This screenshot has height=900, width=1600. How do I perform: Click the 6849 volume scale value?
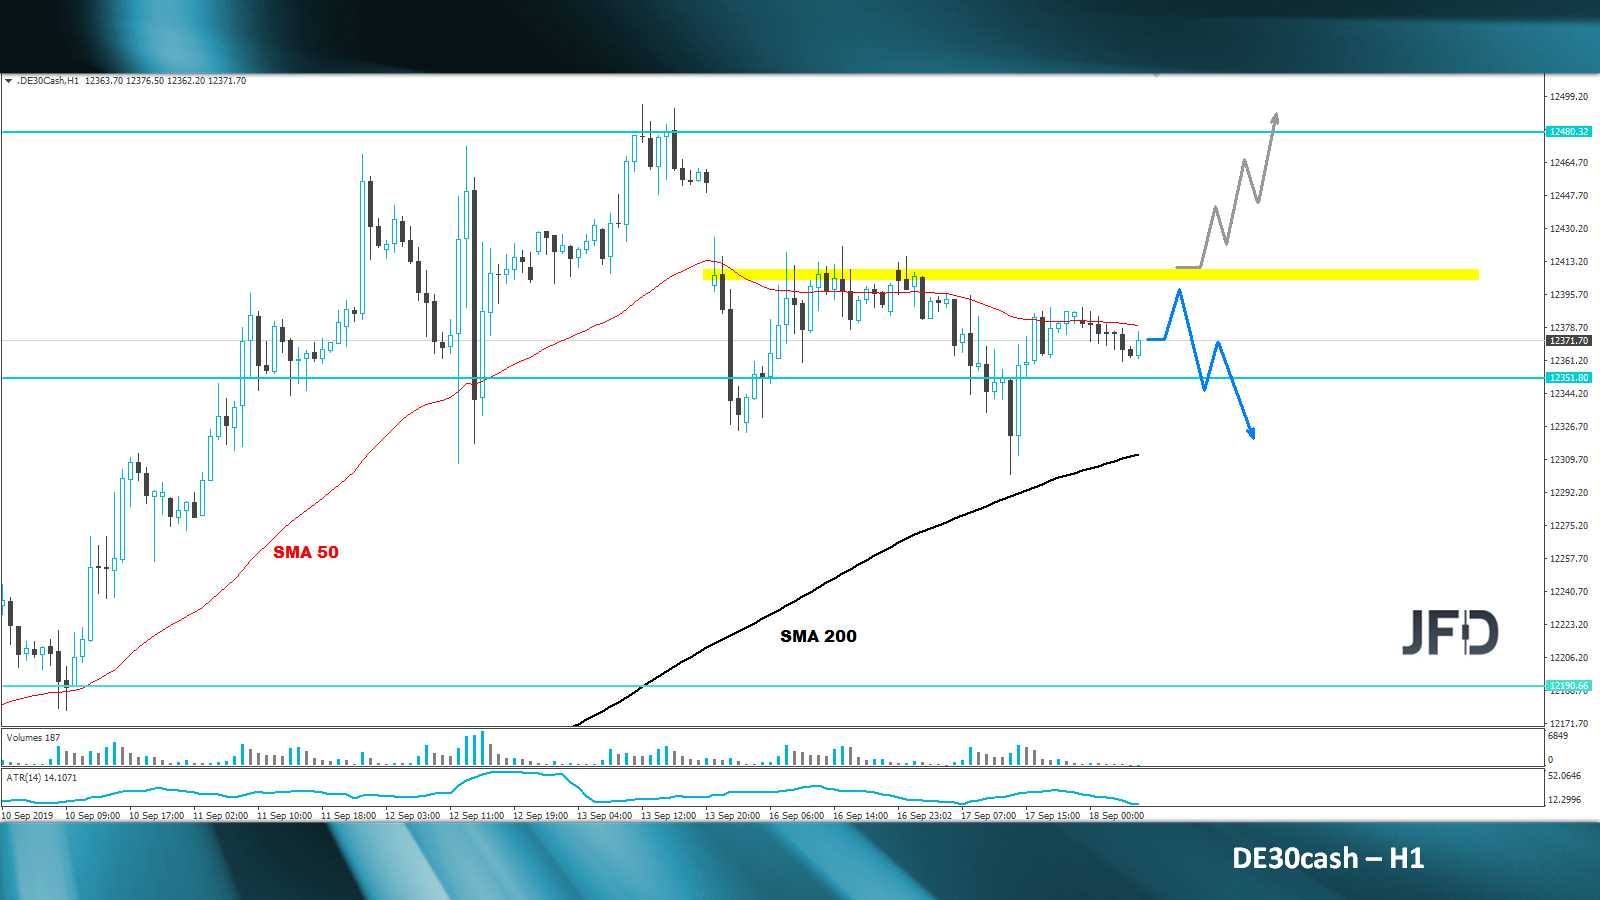point(1558,736)
